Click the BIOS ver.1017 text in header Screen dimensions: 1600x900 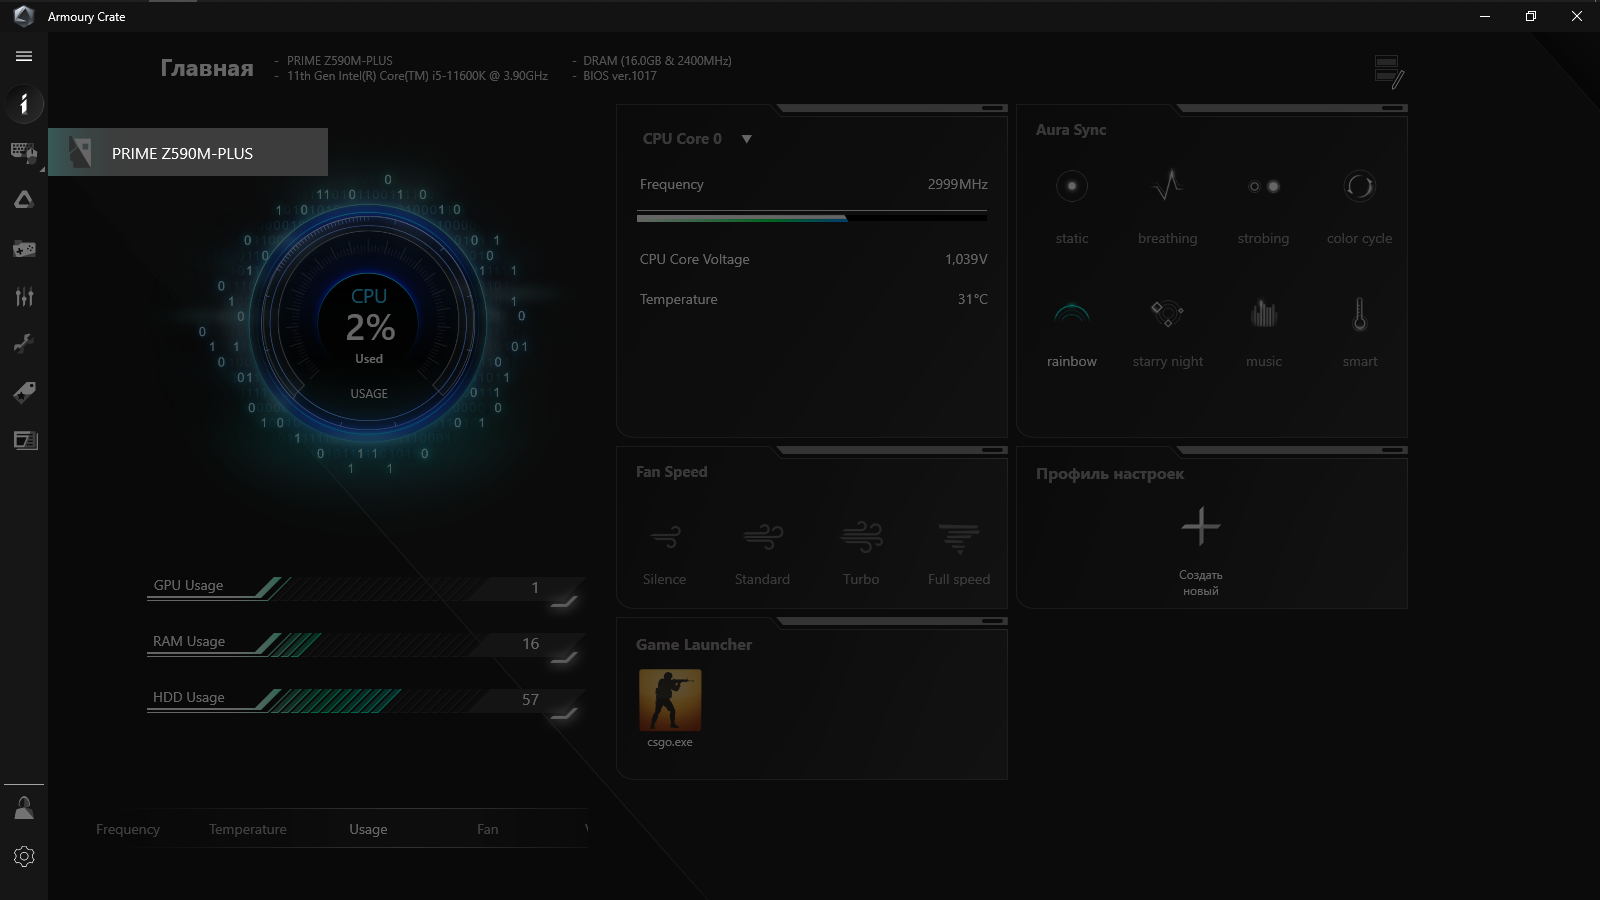[620, 76]
